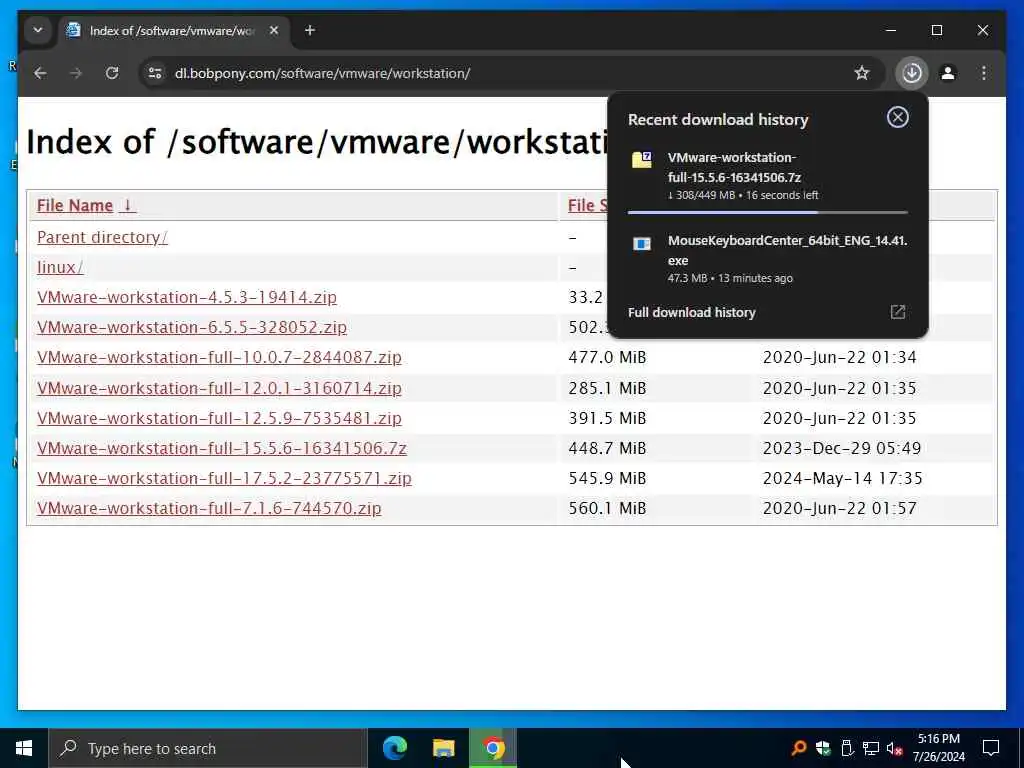Click the 308/449 MB download status text
The image size is (1024, 768).
click(743, 195)
